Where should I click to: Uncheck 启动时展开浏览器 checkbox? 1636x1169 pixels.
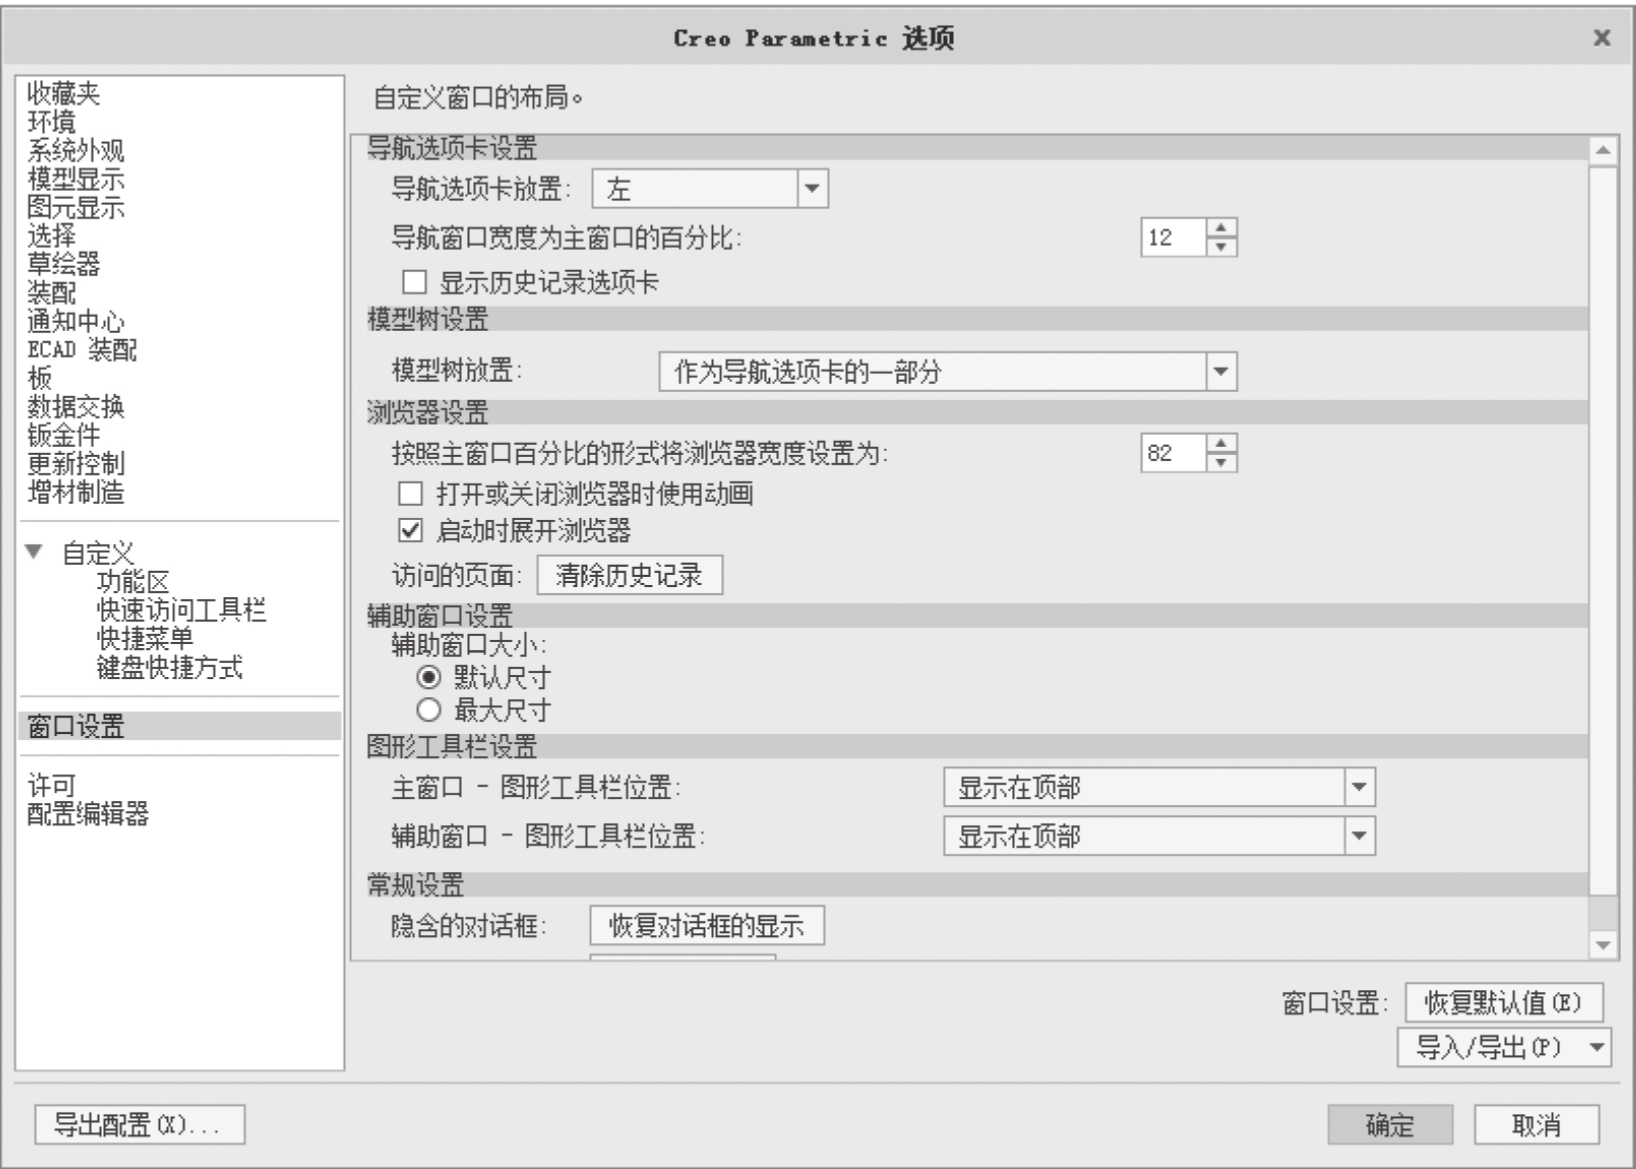pos(411,530)
